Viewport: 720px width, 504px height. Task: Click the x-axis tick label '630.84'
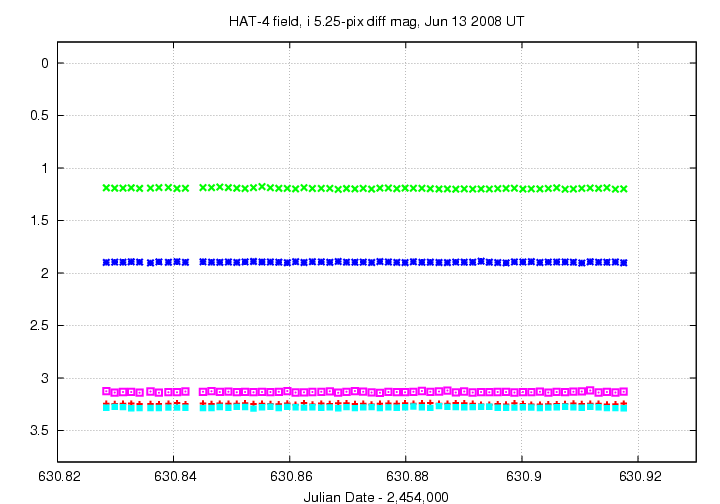(175, 476)
